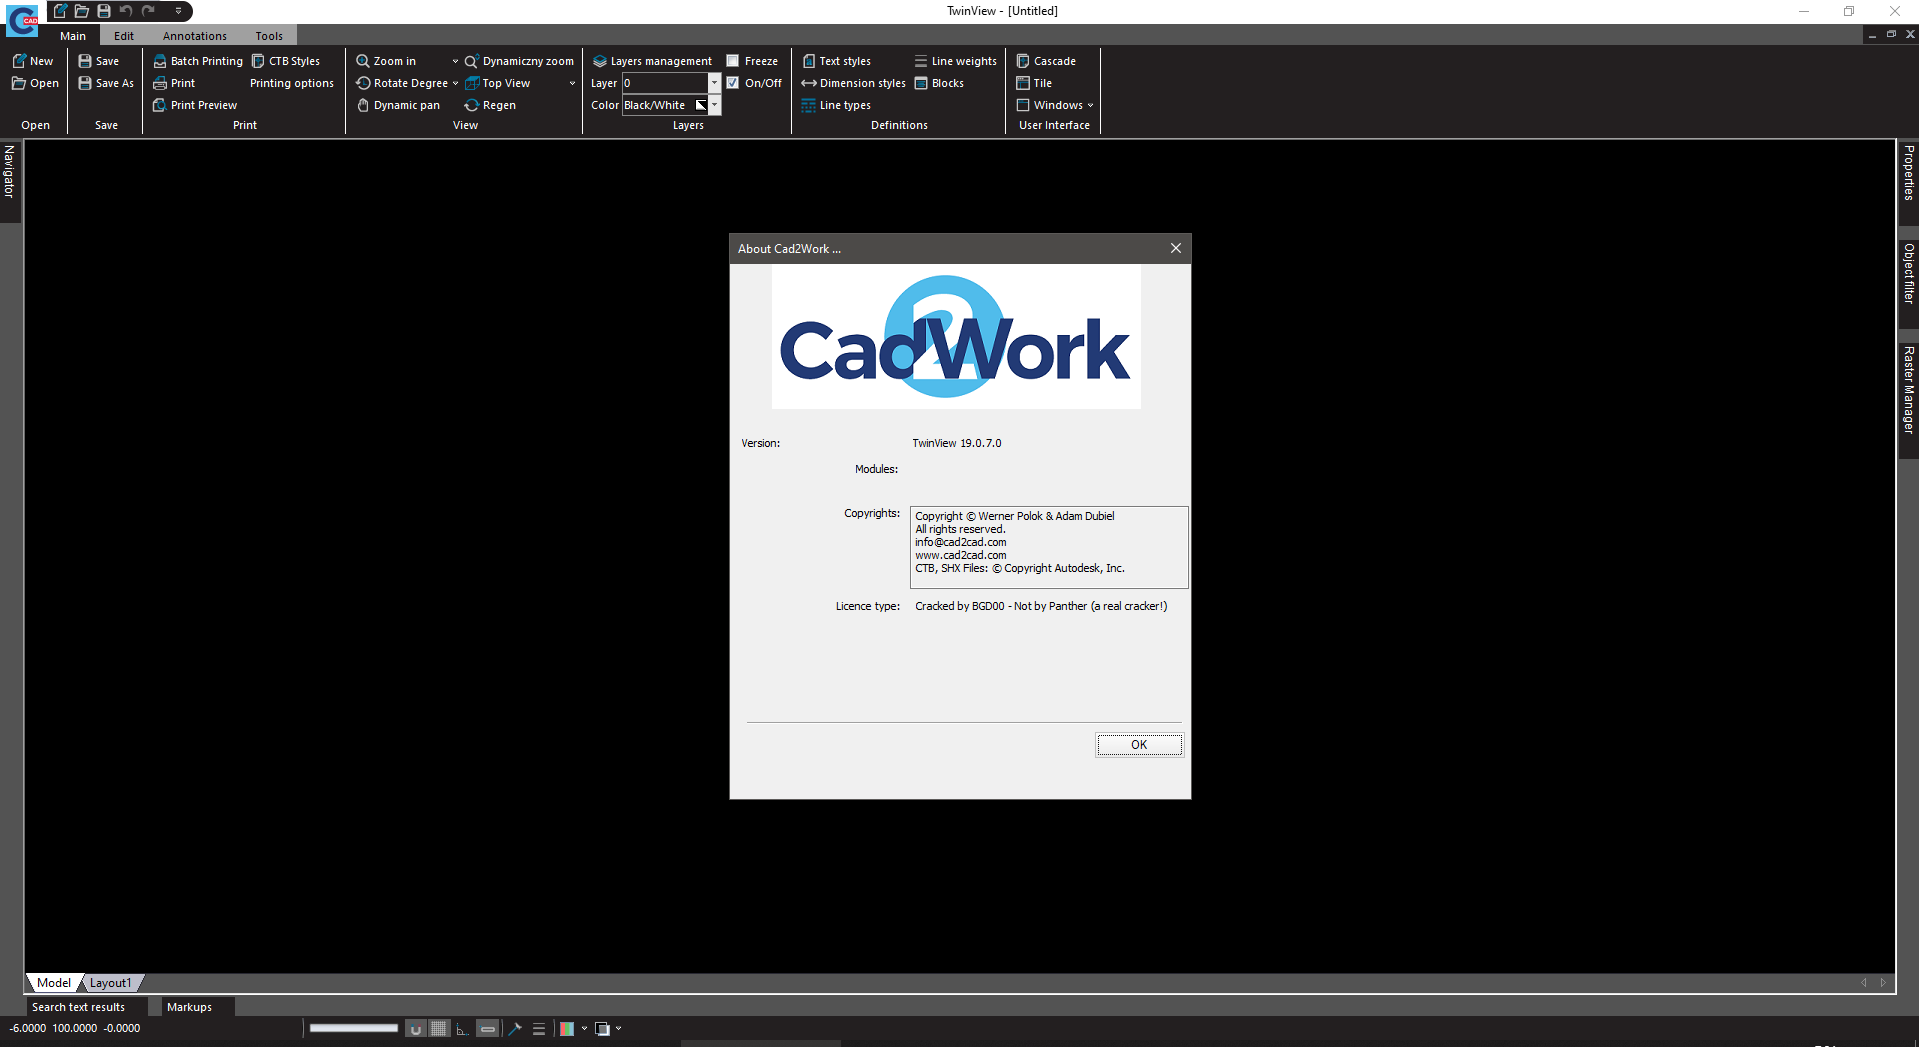This screenshot has height=1047, width=1919.
Task: Toggle the Freeze layer checkbox
Action: (x=733, y=61)
